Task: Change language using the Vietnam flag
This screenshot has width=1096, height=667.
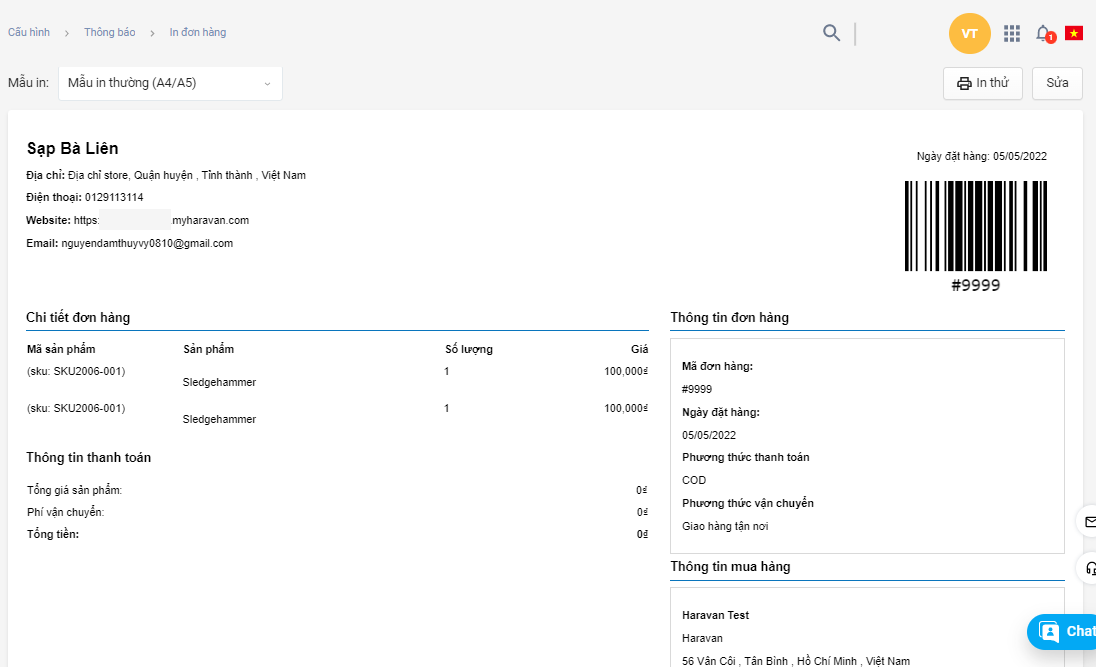Action: point(1074,33)
